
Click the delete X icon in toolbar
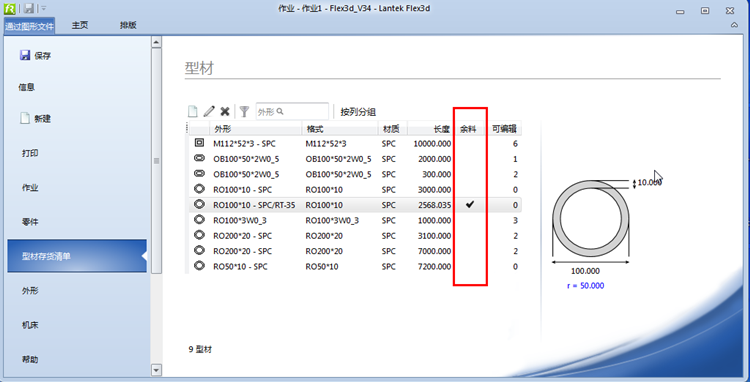[225, 112]
